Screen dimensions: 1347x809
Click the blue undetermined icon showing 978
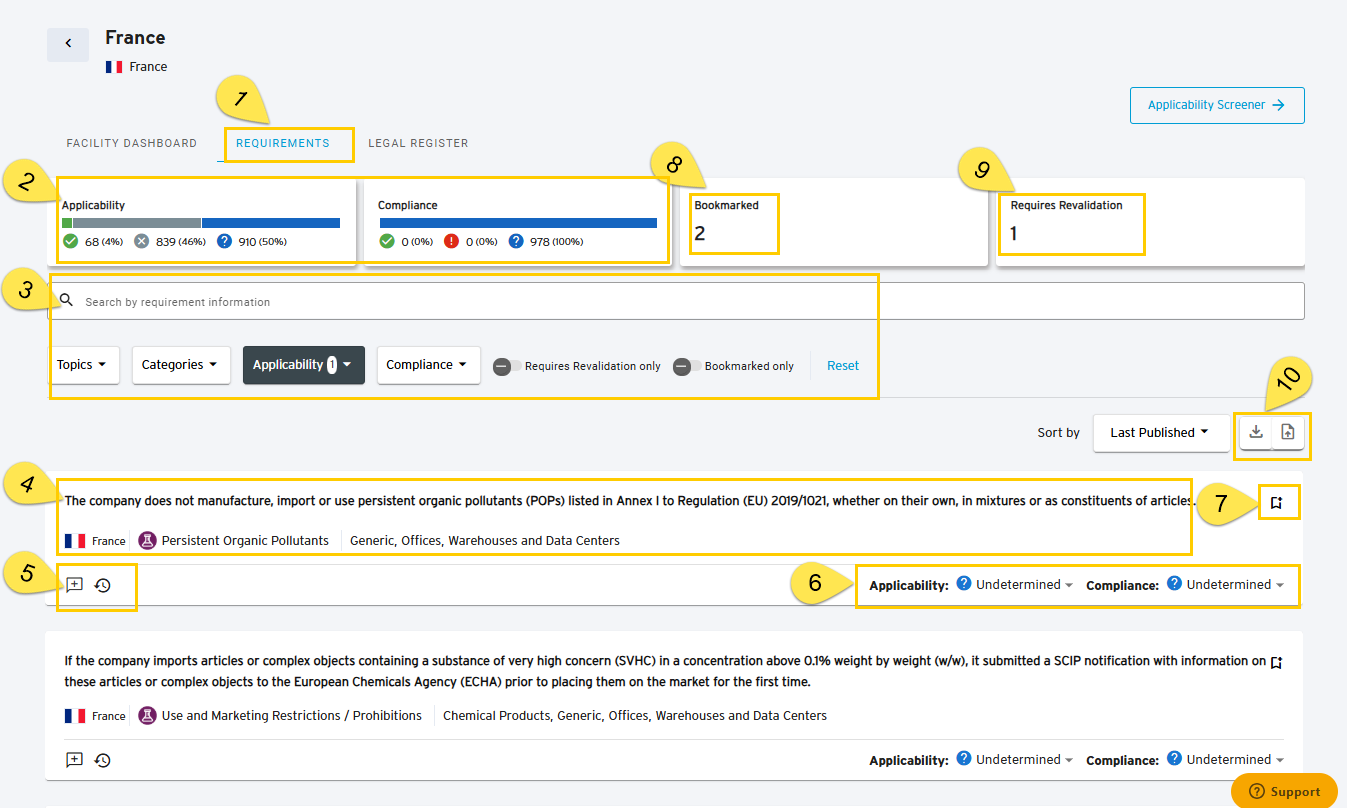pos(516,241)
